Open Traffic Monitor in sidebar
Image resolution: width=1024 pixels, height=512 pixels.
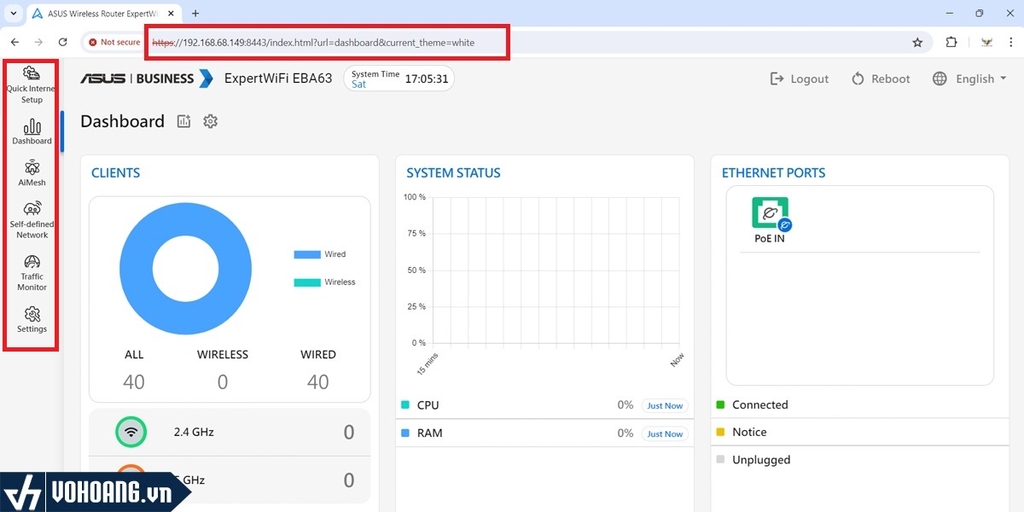click(x=32, y=272)
